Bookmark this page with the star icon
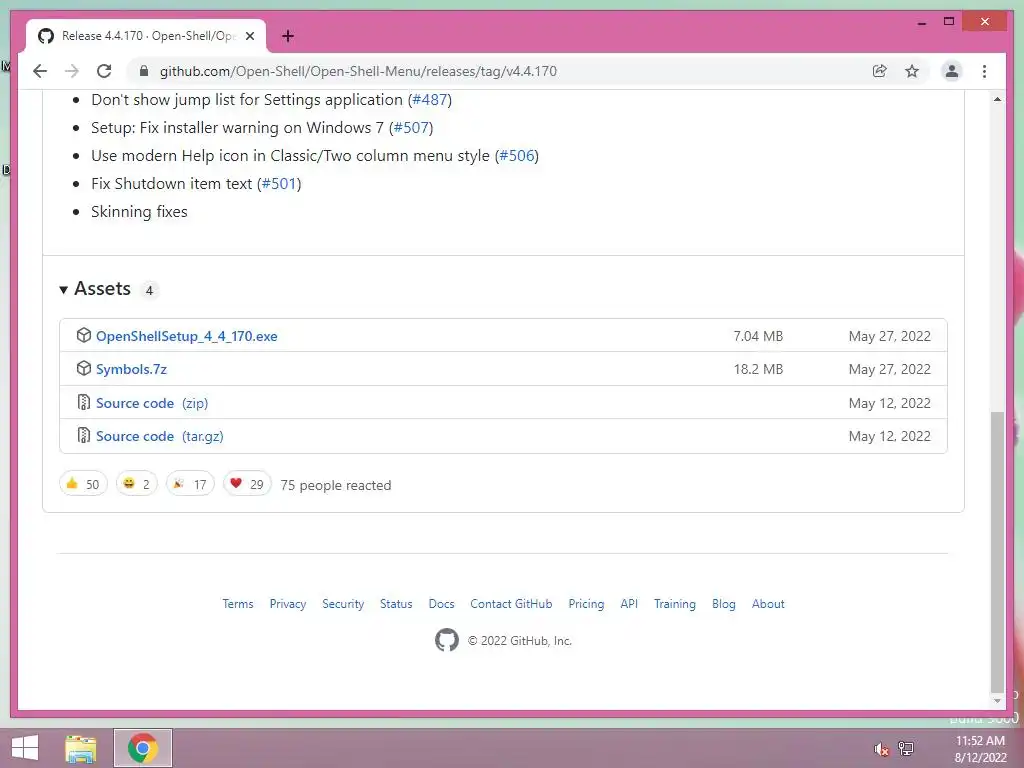1024x768 pixels. 912,71
